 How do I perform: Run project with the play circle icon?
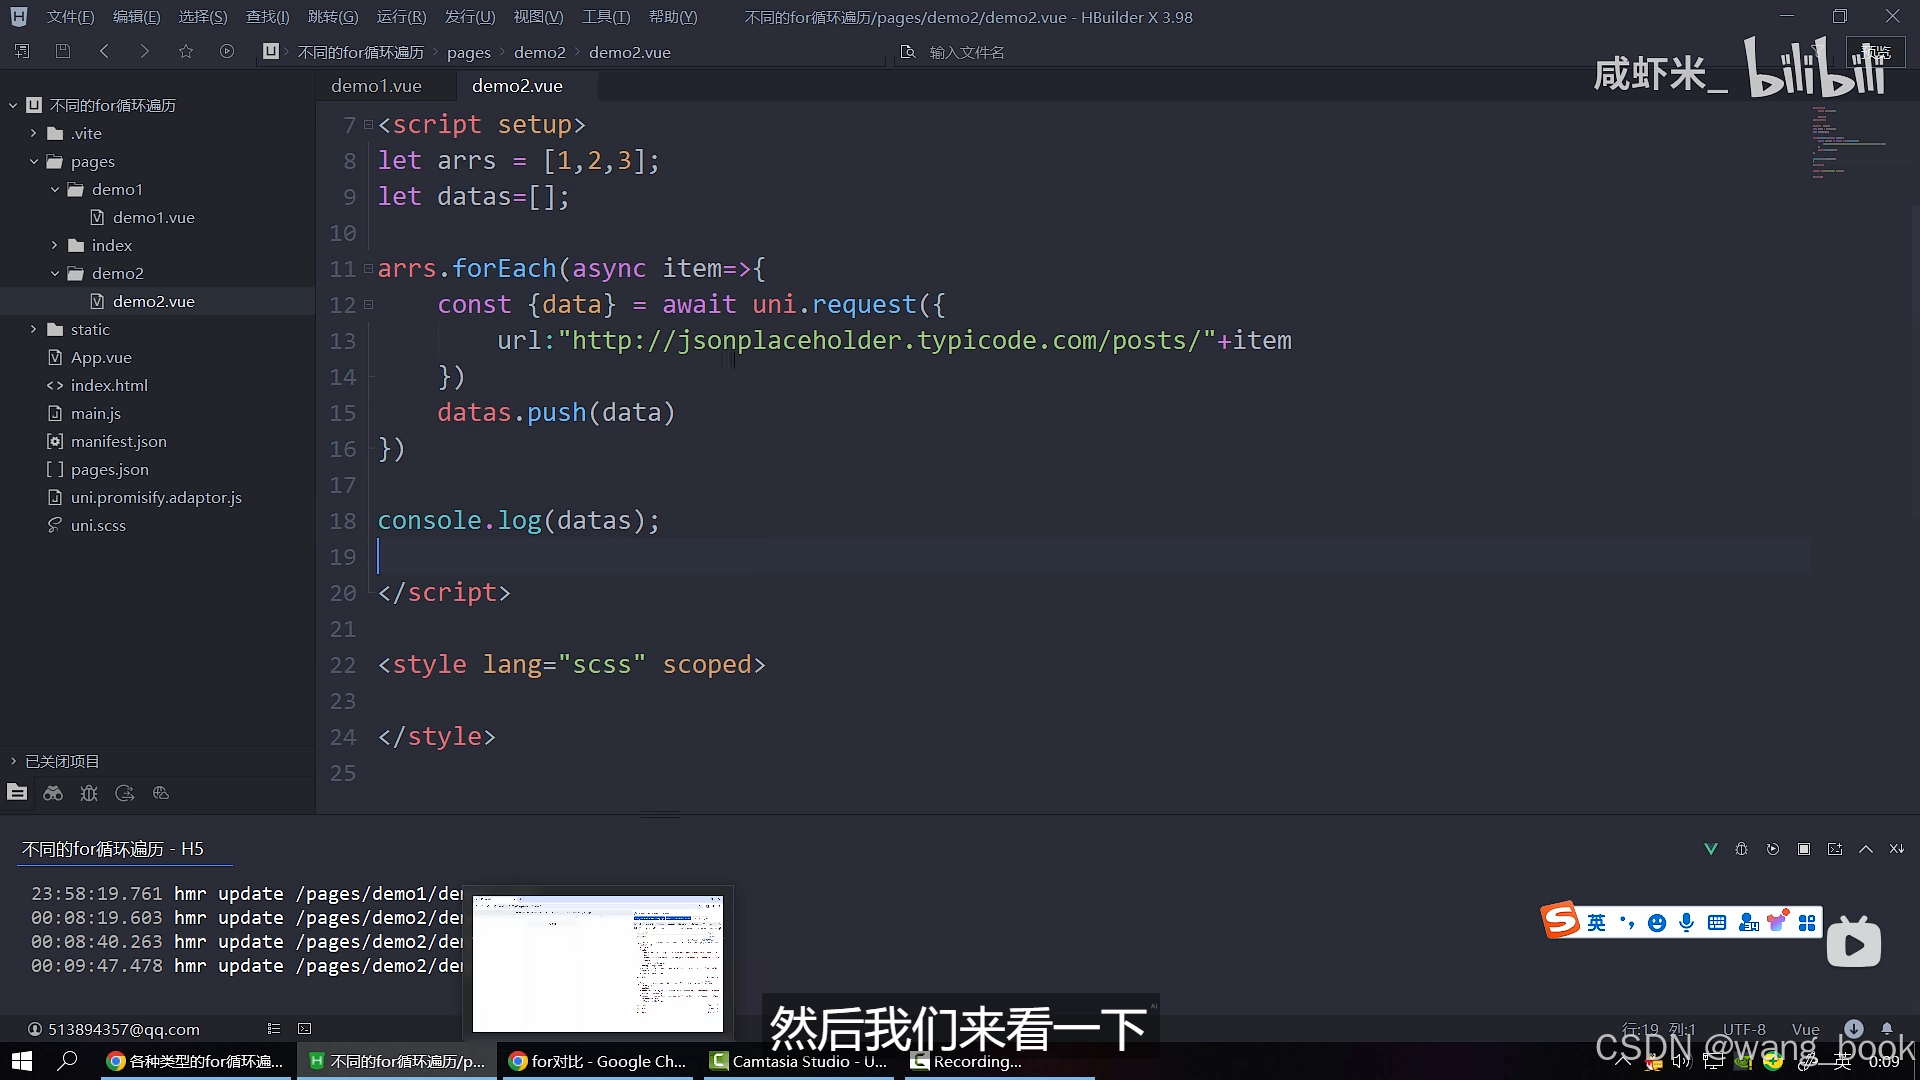(227, 51)
